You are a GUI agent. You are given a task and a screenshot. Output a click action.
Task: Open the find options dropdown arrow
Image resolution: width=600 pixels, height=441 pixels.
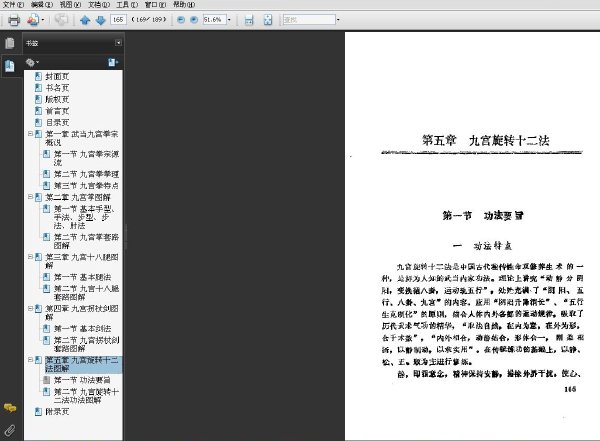point(338,20)
